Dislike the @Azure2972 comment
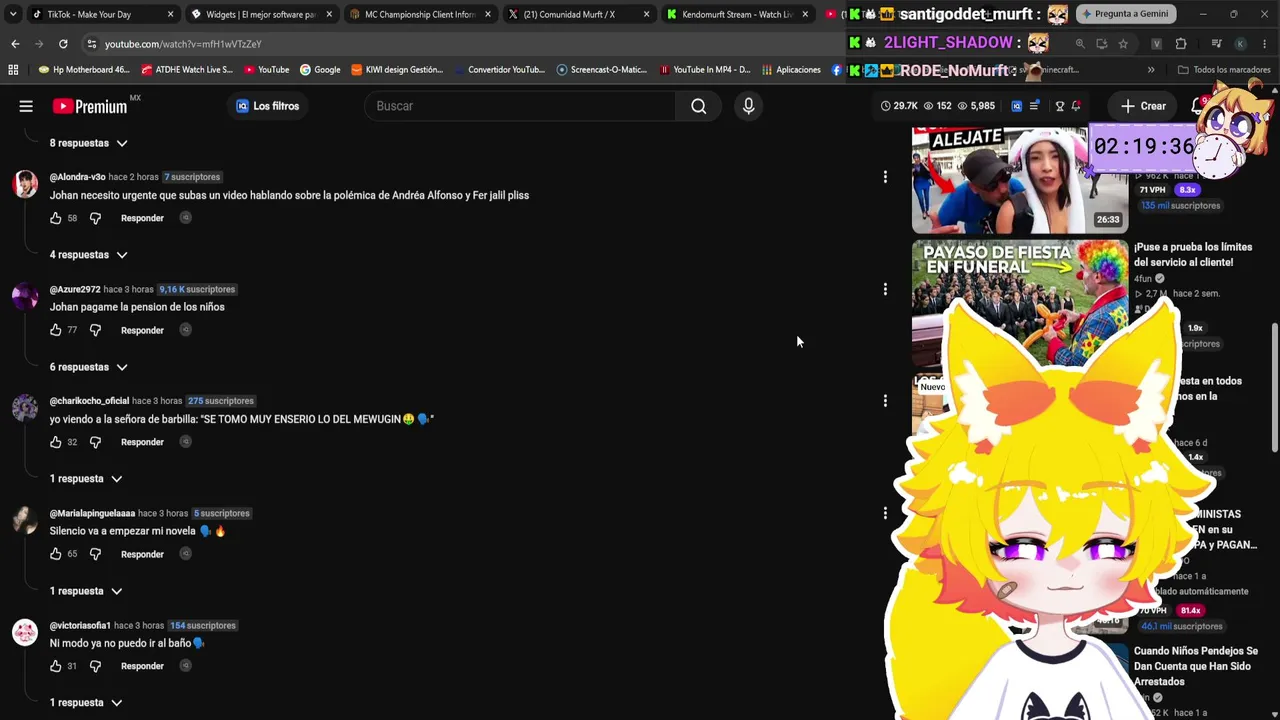The width and height of the screenshot is (1280, 720). point(95,330)
